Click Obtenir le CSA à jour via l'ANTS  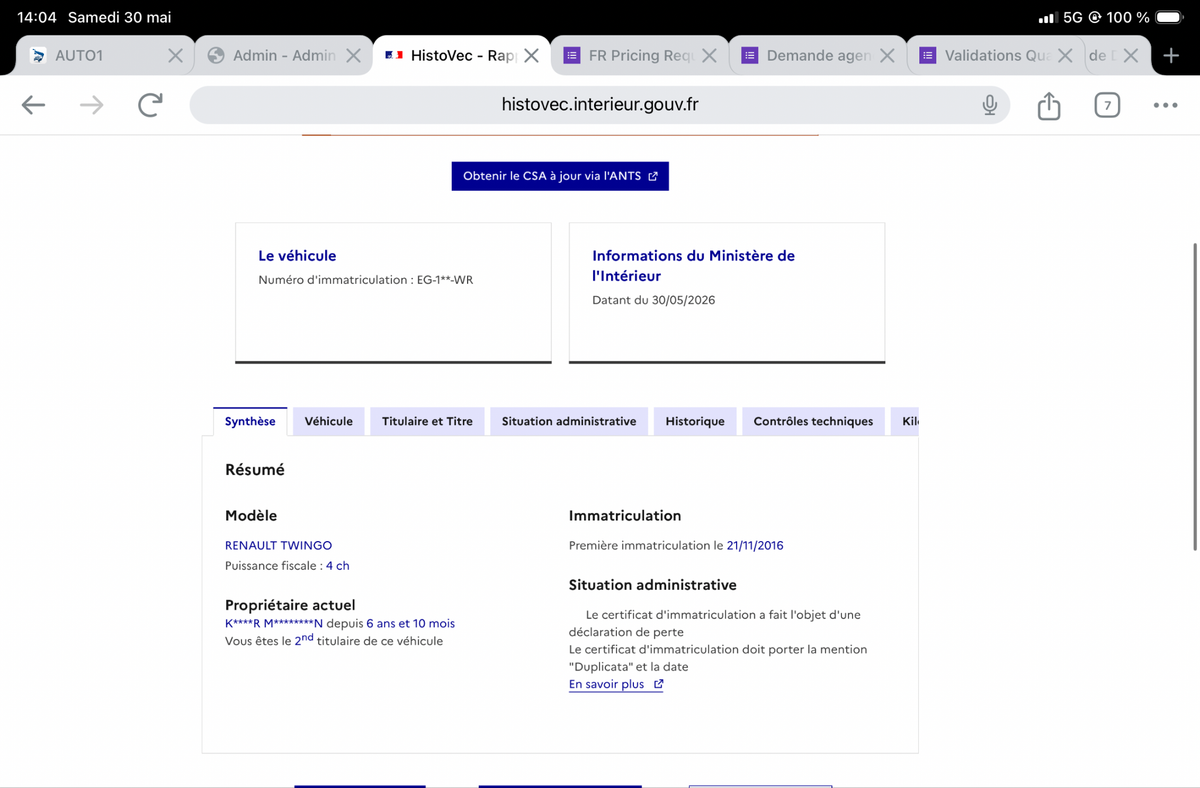click(x=560, y=176)
